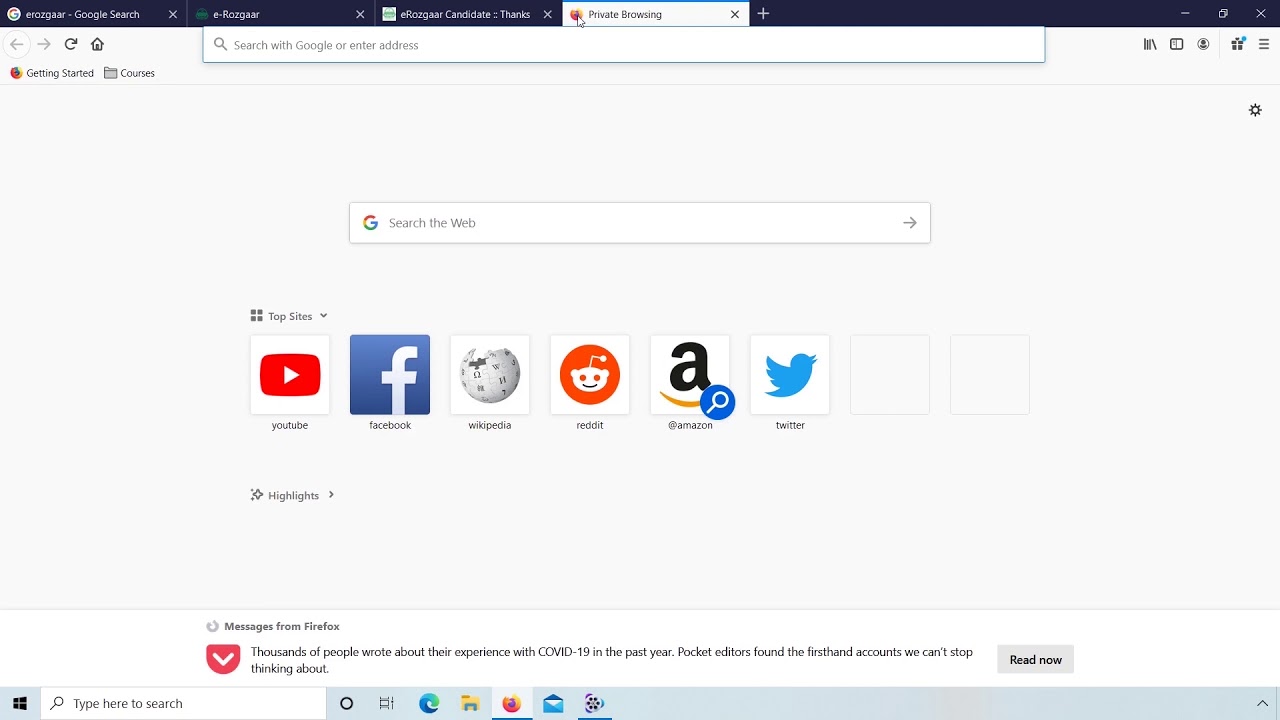This screenshot has height=720, width=1280.
Task: Open Getting Started bookmark
Action: coord(52,73)
